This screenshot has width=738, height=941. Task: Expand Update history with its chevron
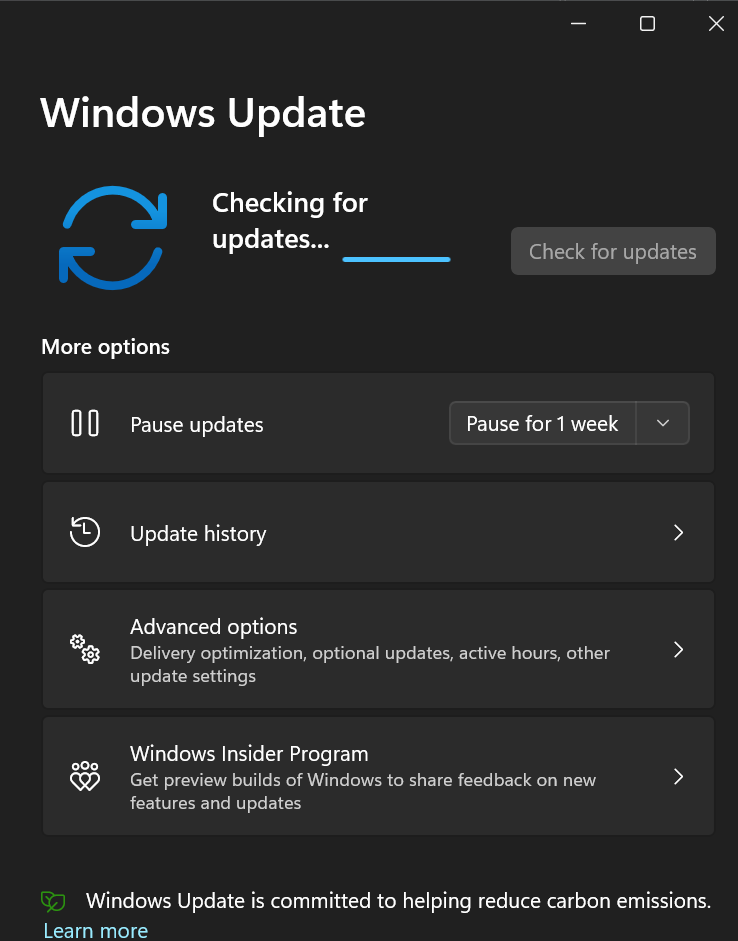(678, 532)
